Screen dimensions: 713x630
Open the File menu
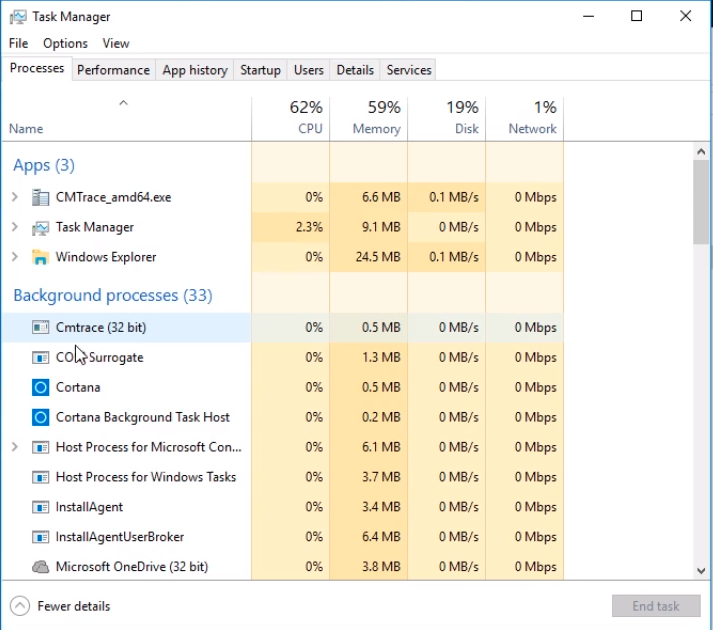coord(19,43)
